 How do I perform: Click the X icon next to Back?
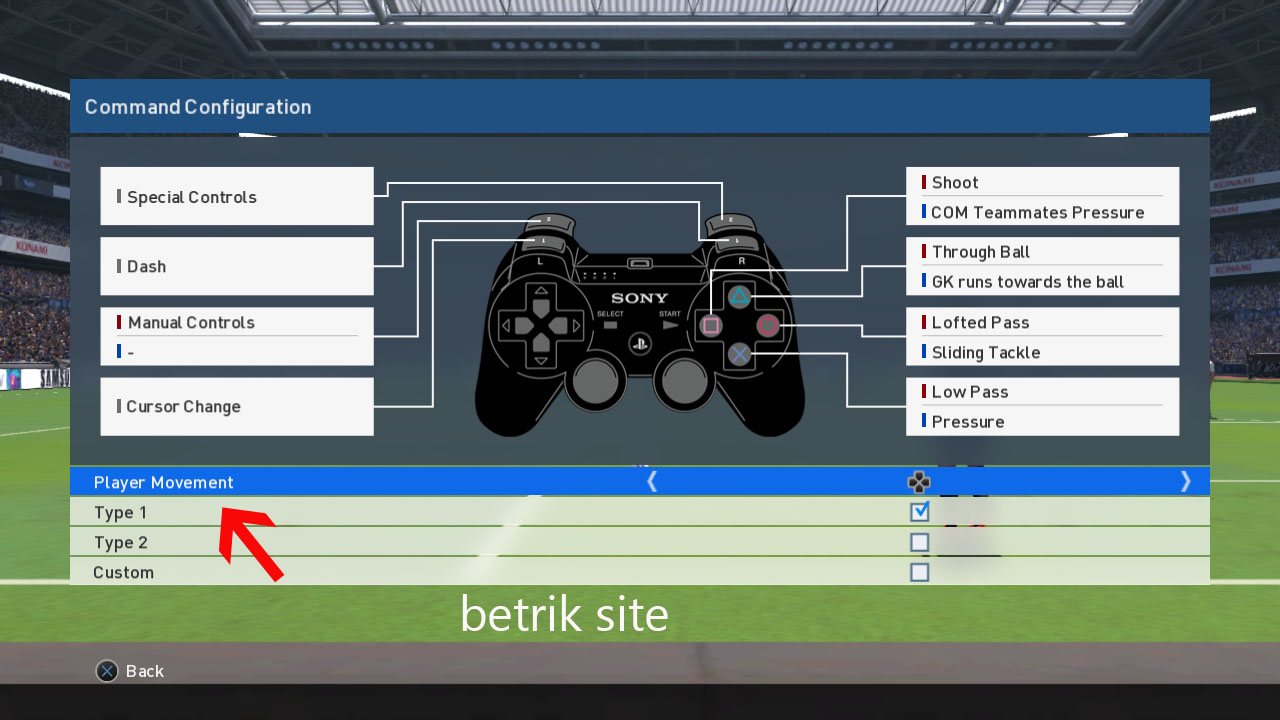click(107, 671)
